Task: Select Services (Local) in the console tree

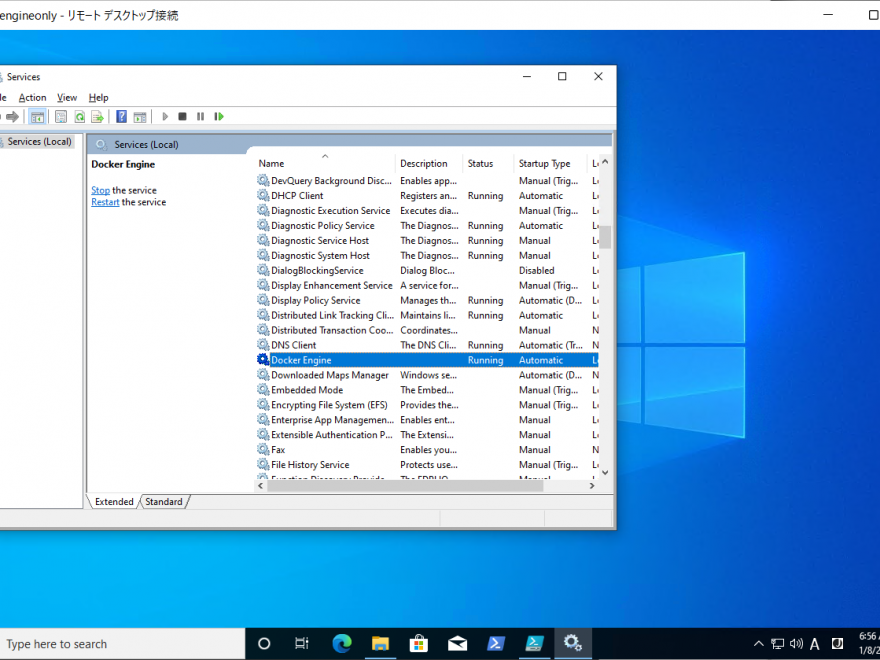Action: tap(39, 141)
